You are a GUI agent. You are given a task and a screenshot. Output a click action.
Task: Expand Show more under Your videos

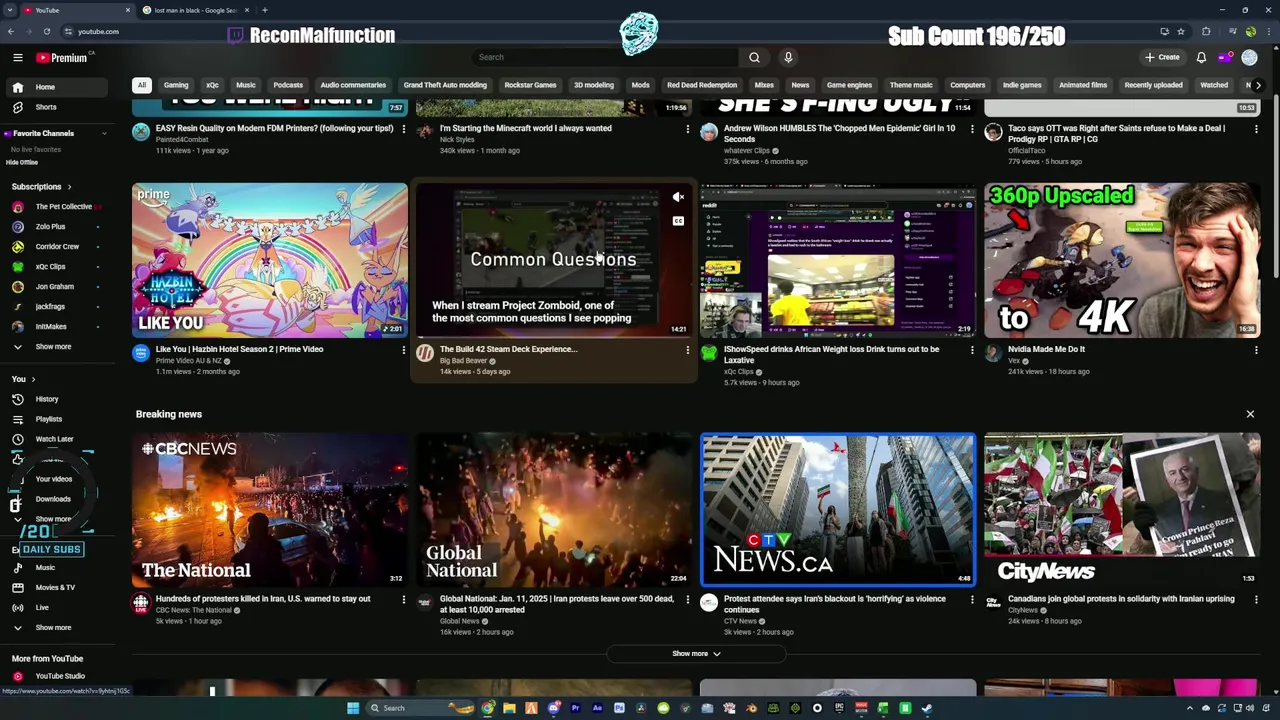pyautogui.click(x=55, y=519)
